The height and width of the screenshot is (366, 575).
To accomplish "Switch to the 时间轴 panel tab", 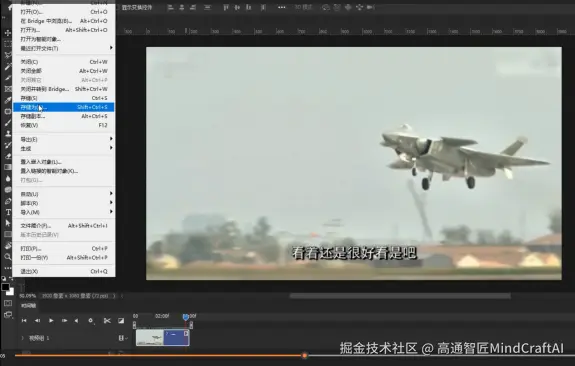I will click(28, 305).
